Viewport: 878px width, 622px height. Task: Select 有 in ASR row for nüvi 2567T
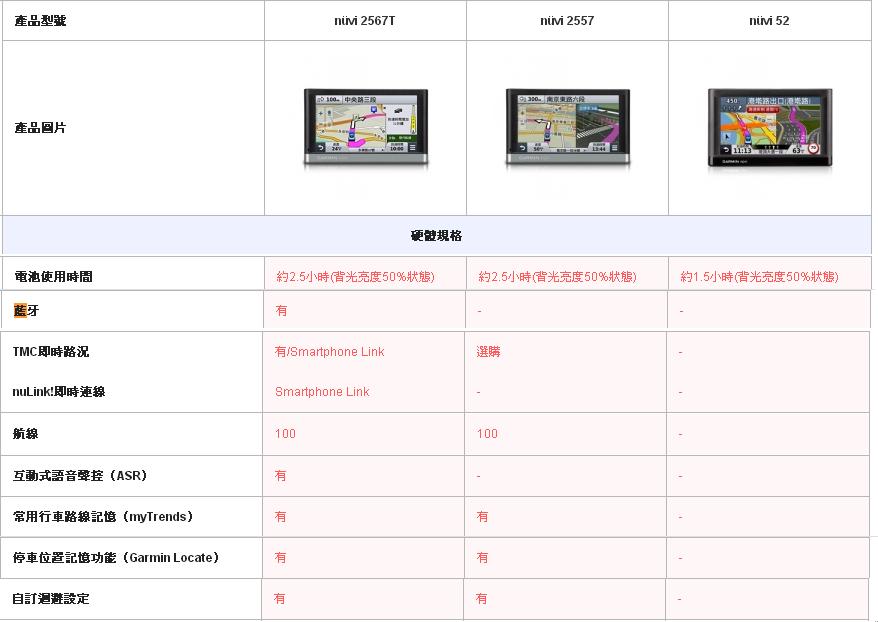click(x=281, y=475)
